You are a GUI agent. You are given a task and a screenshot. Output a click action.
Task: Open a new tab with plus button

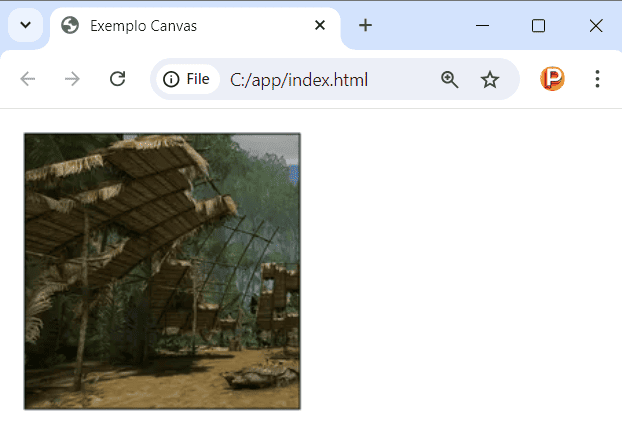(x=365, y=25)
